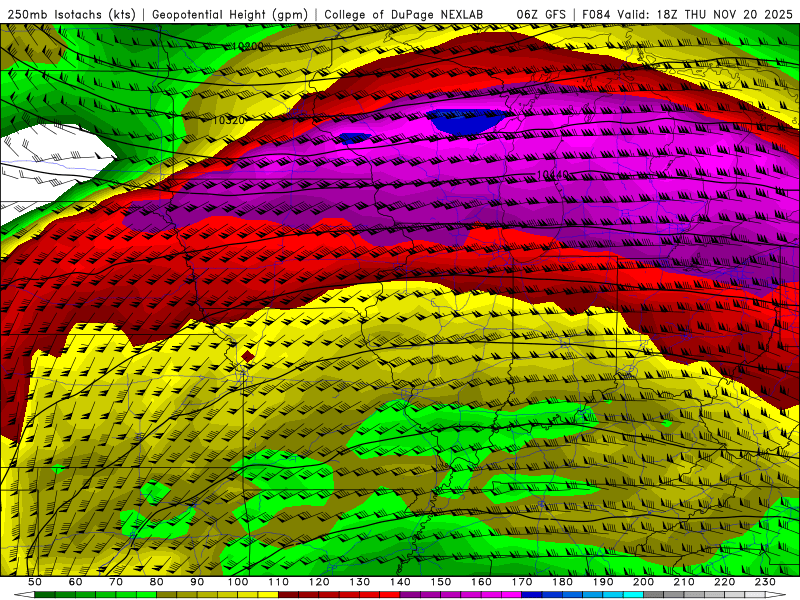Click the 10440 height contour label

(x=553, y=175)
